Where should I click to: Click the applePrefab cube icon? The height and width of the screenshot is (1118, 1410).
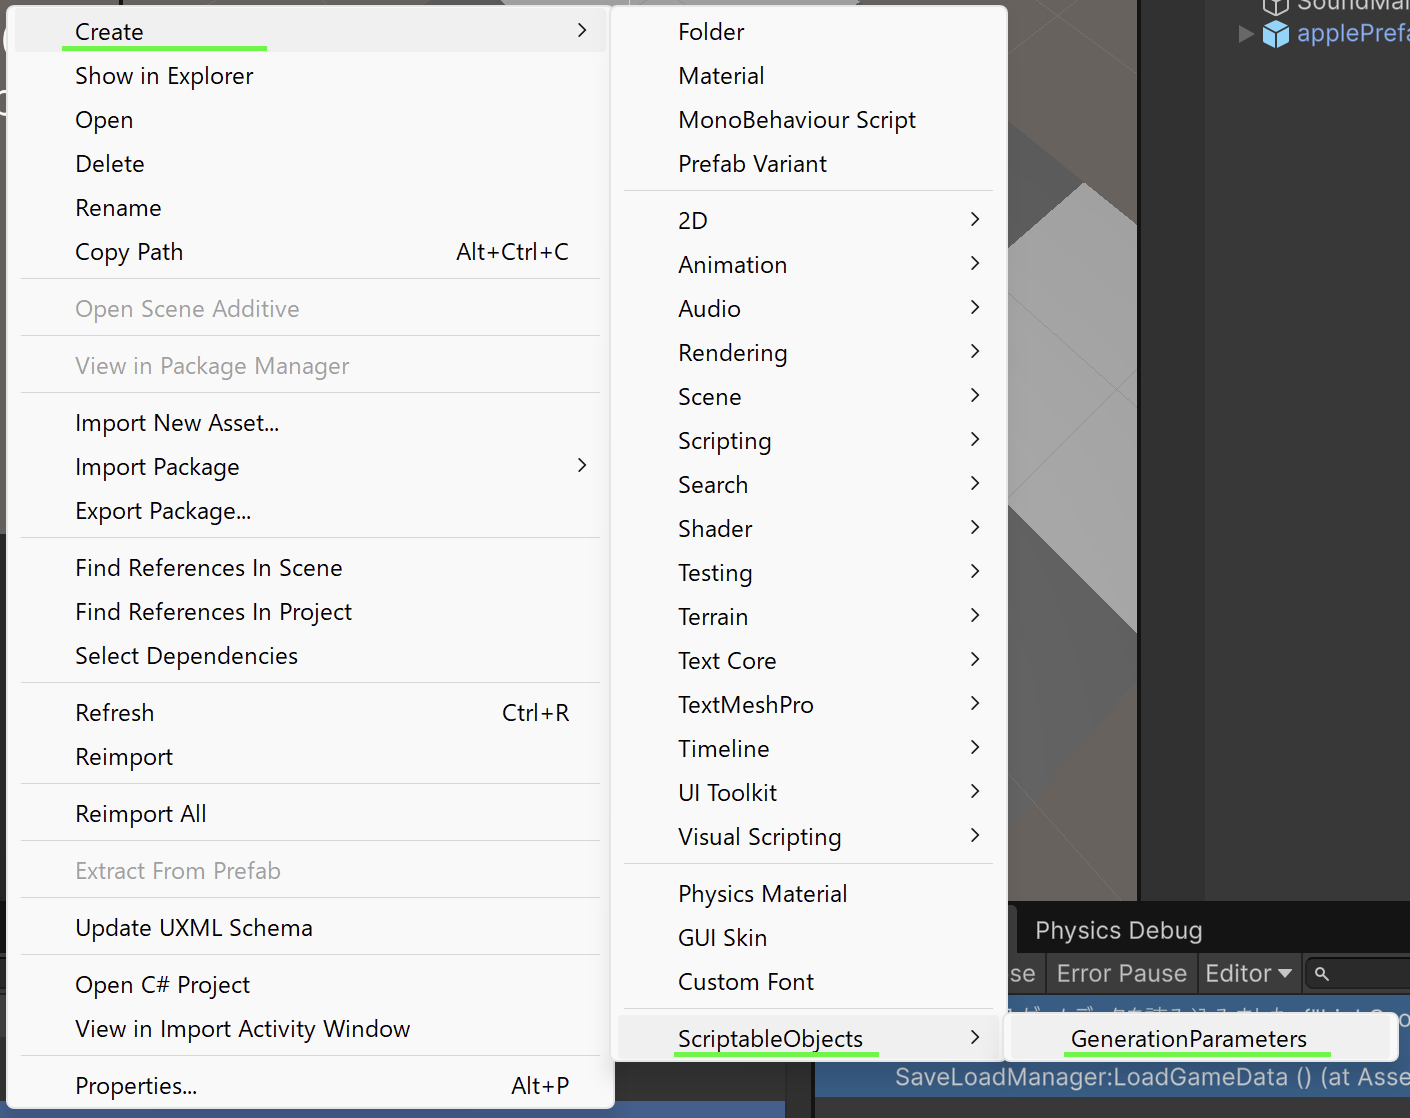click(x=1275, y=34)
